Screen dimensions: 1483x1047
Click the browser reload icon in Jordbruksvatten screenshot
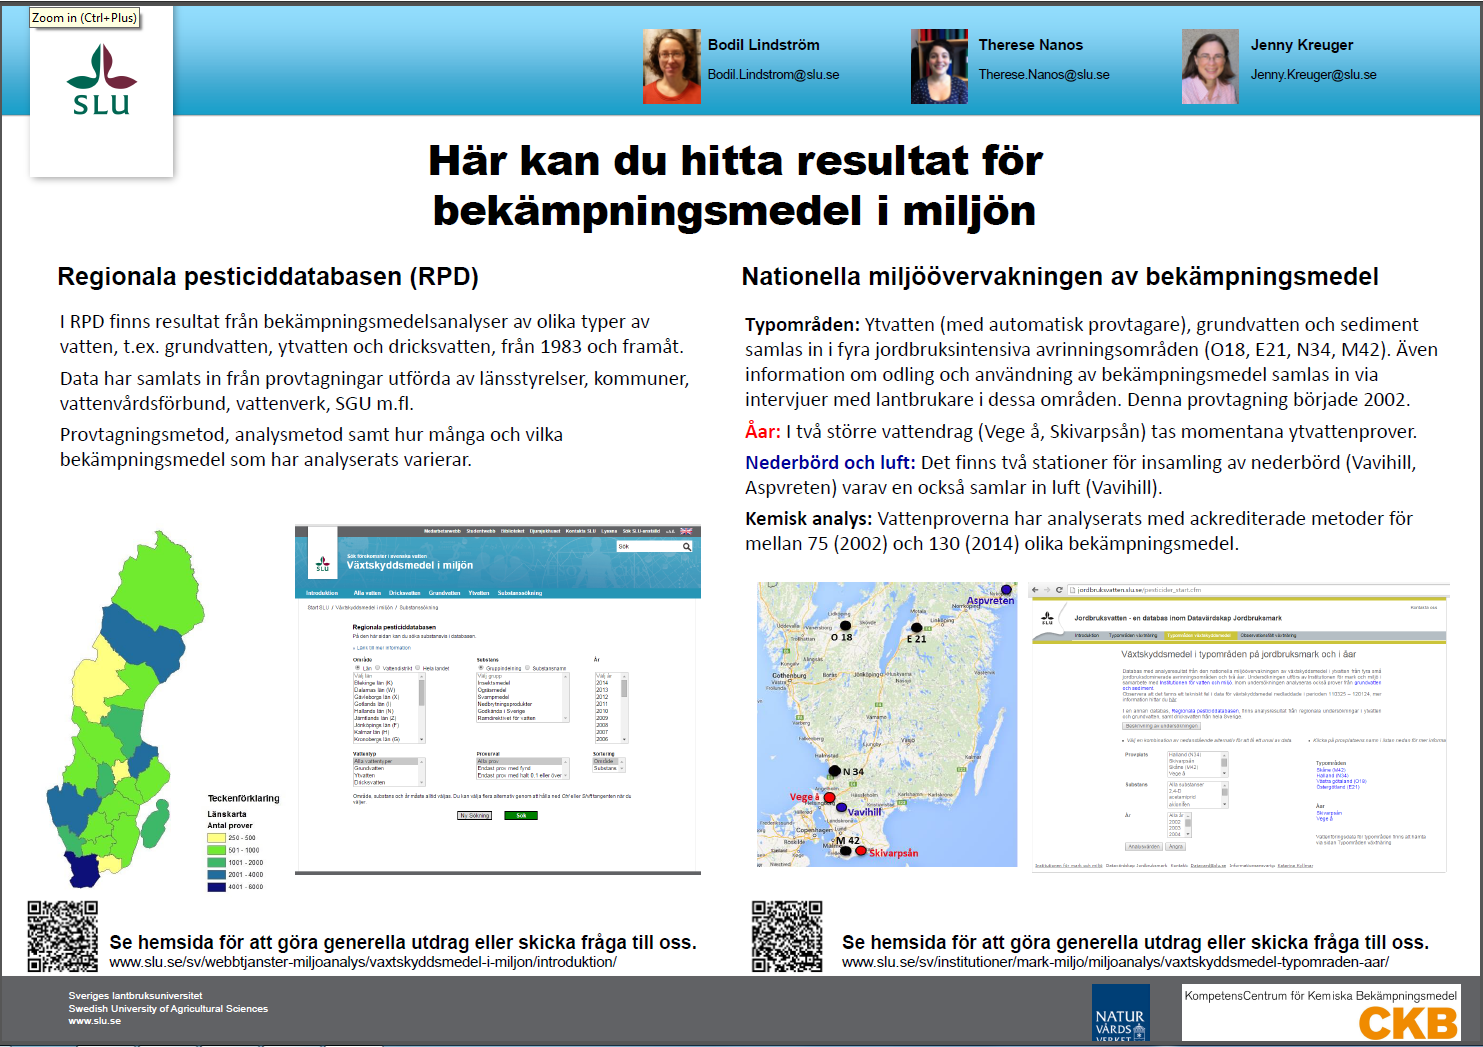click(1059, 590)
